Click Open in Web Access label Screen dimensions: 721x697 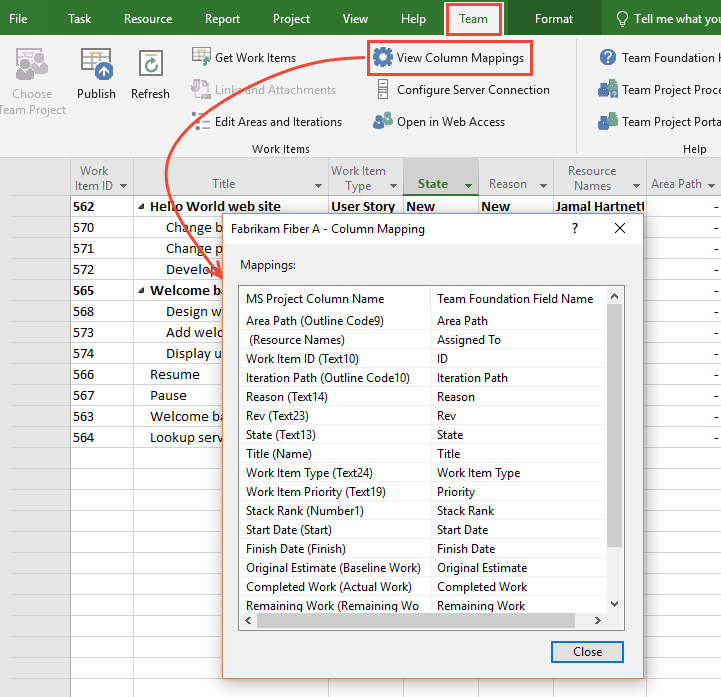click(451, 122)
